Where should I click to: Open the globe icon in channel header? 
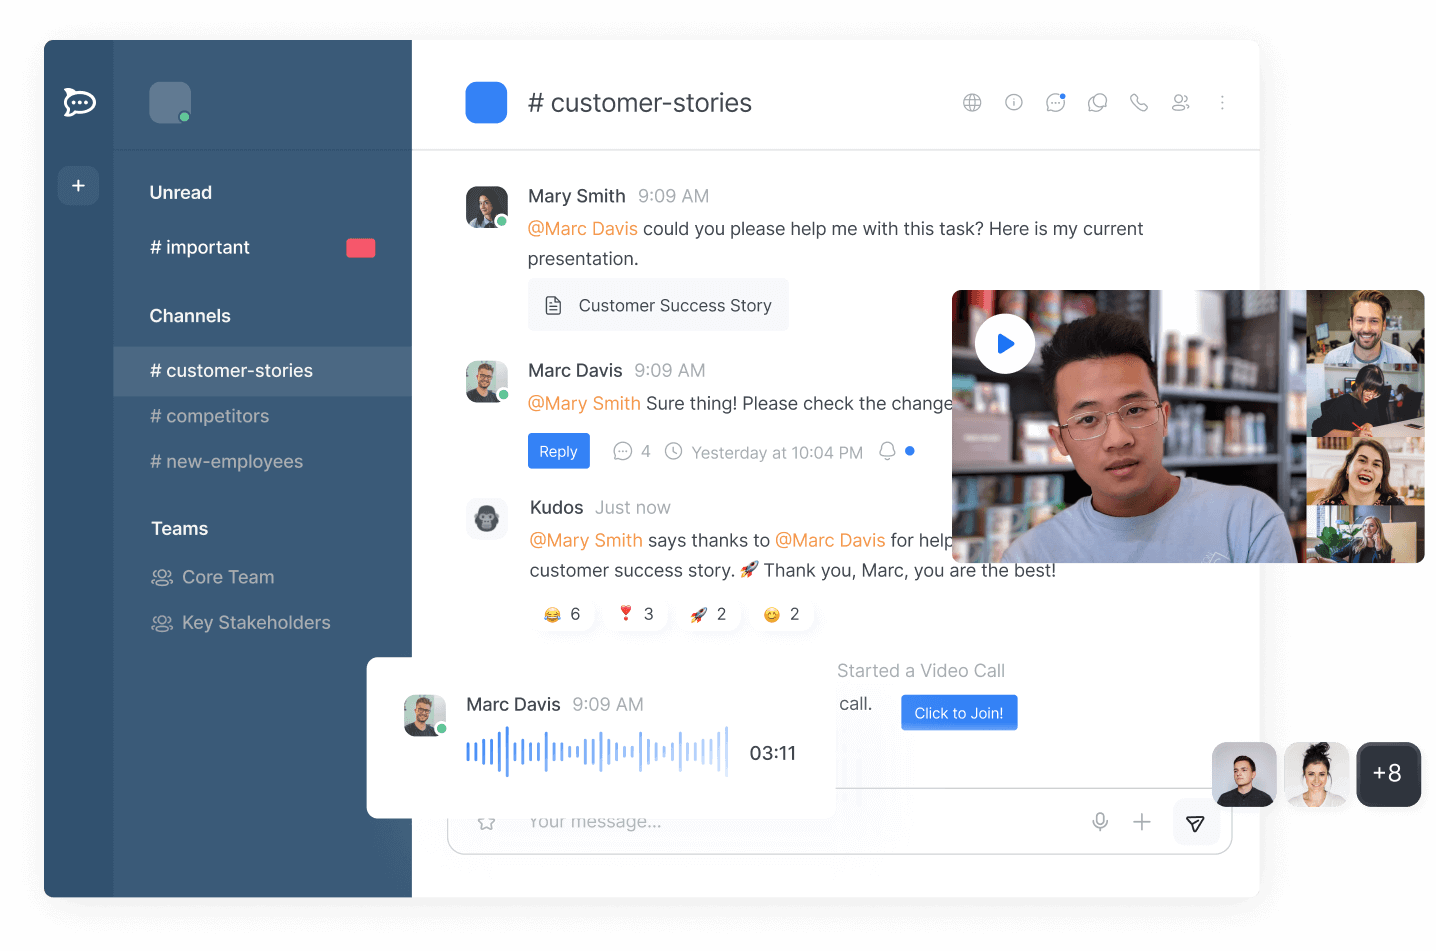(972, 103)
